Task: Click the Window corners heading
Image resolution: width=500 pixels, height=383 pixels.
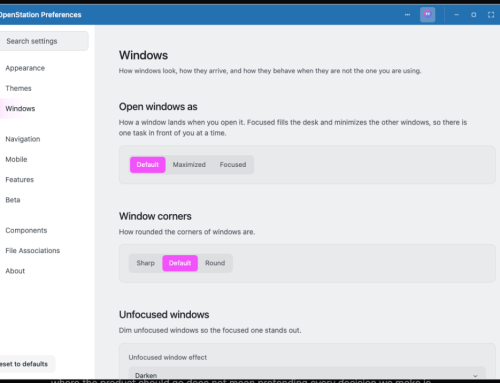Action: point(155,216)
